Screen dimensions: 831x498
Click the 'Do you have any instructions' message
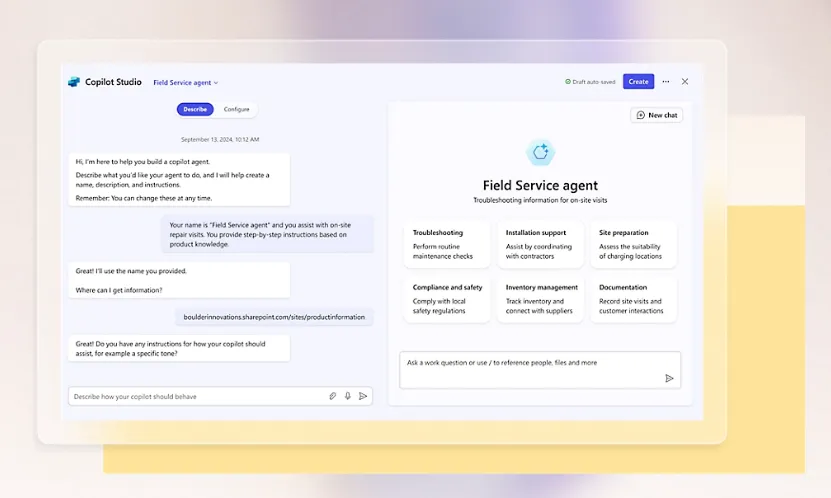click(x=179, y=348)
